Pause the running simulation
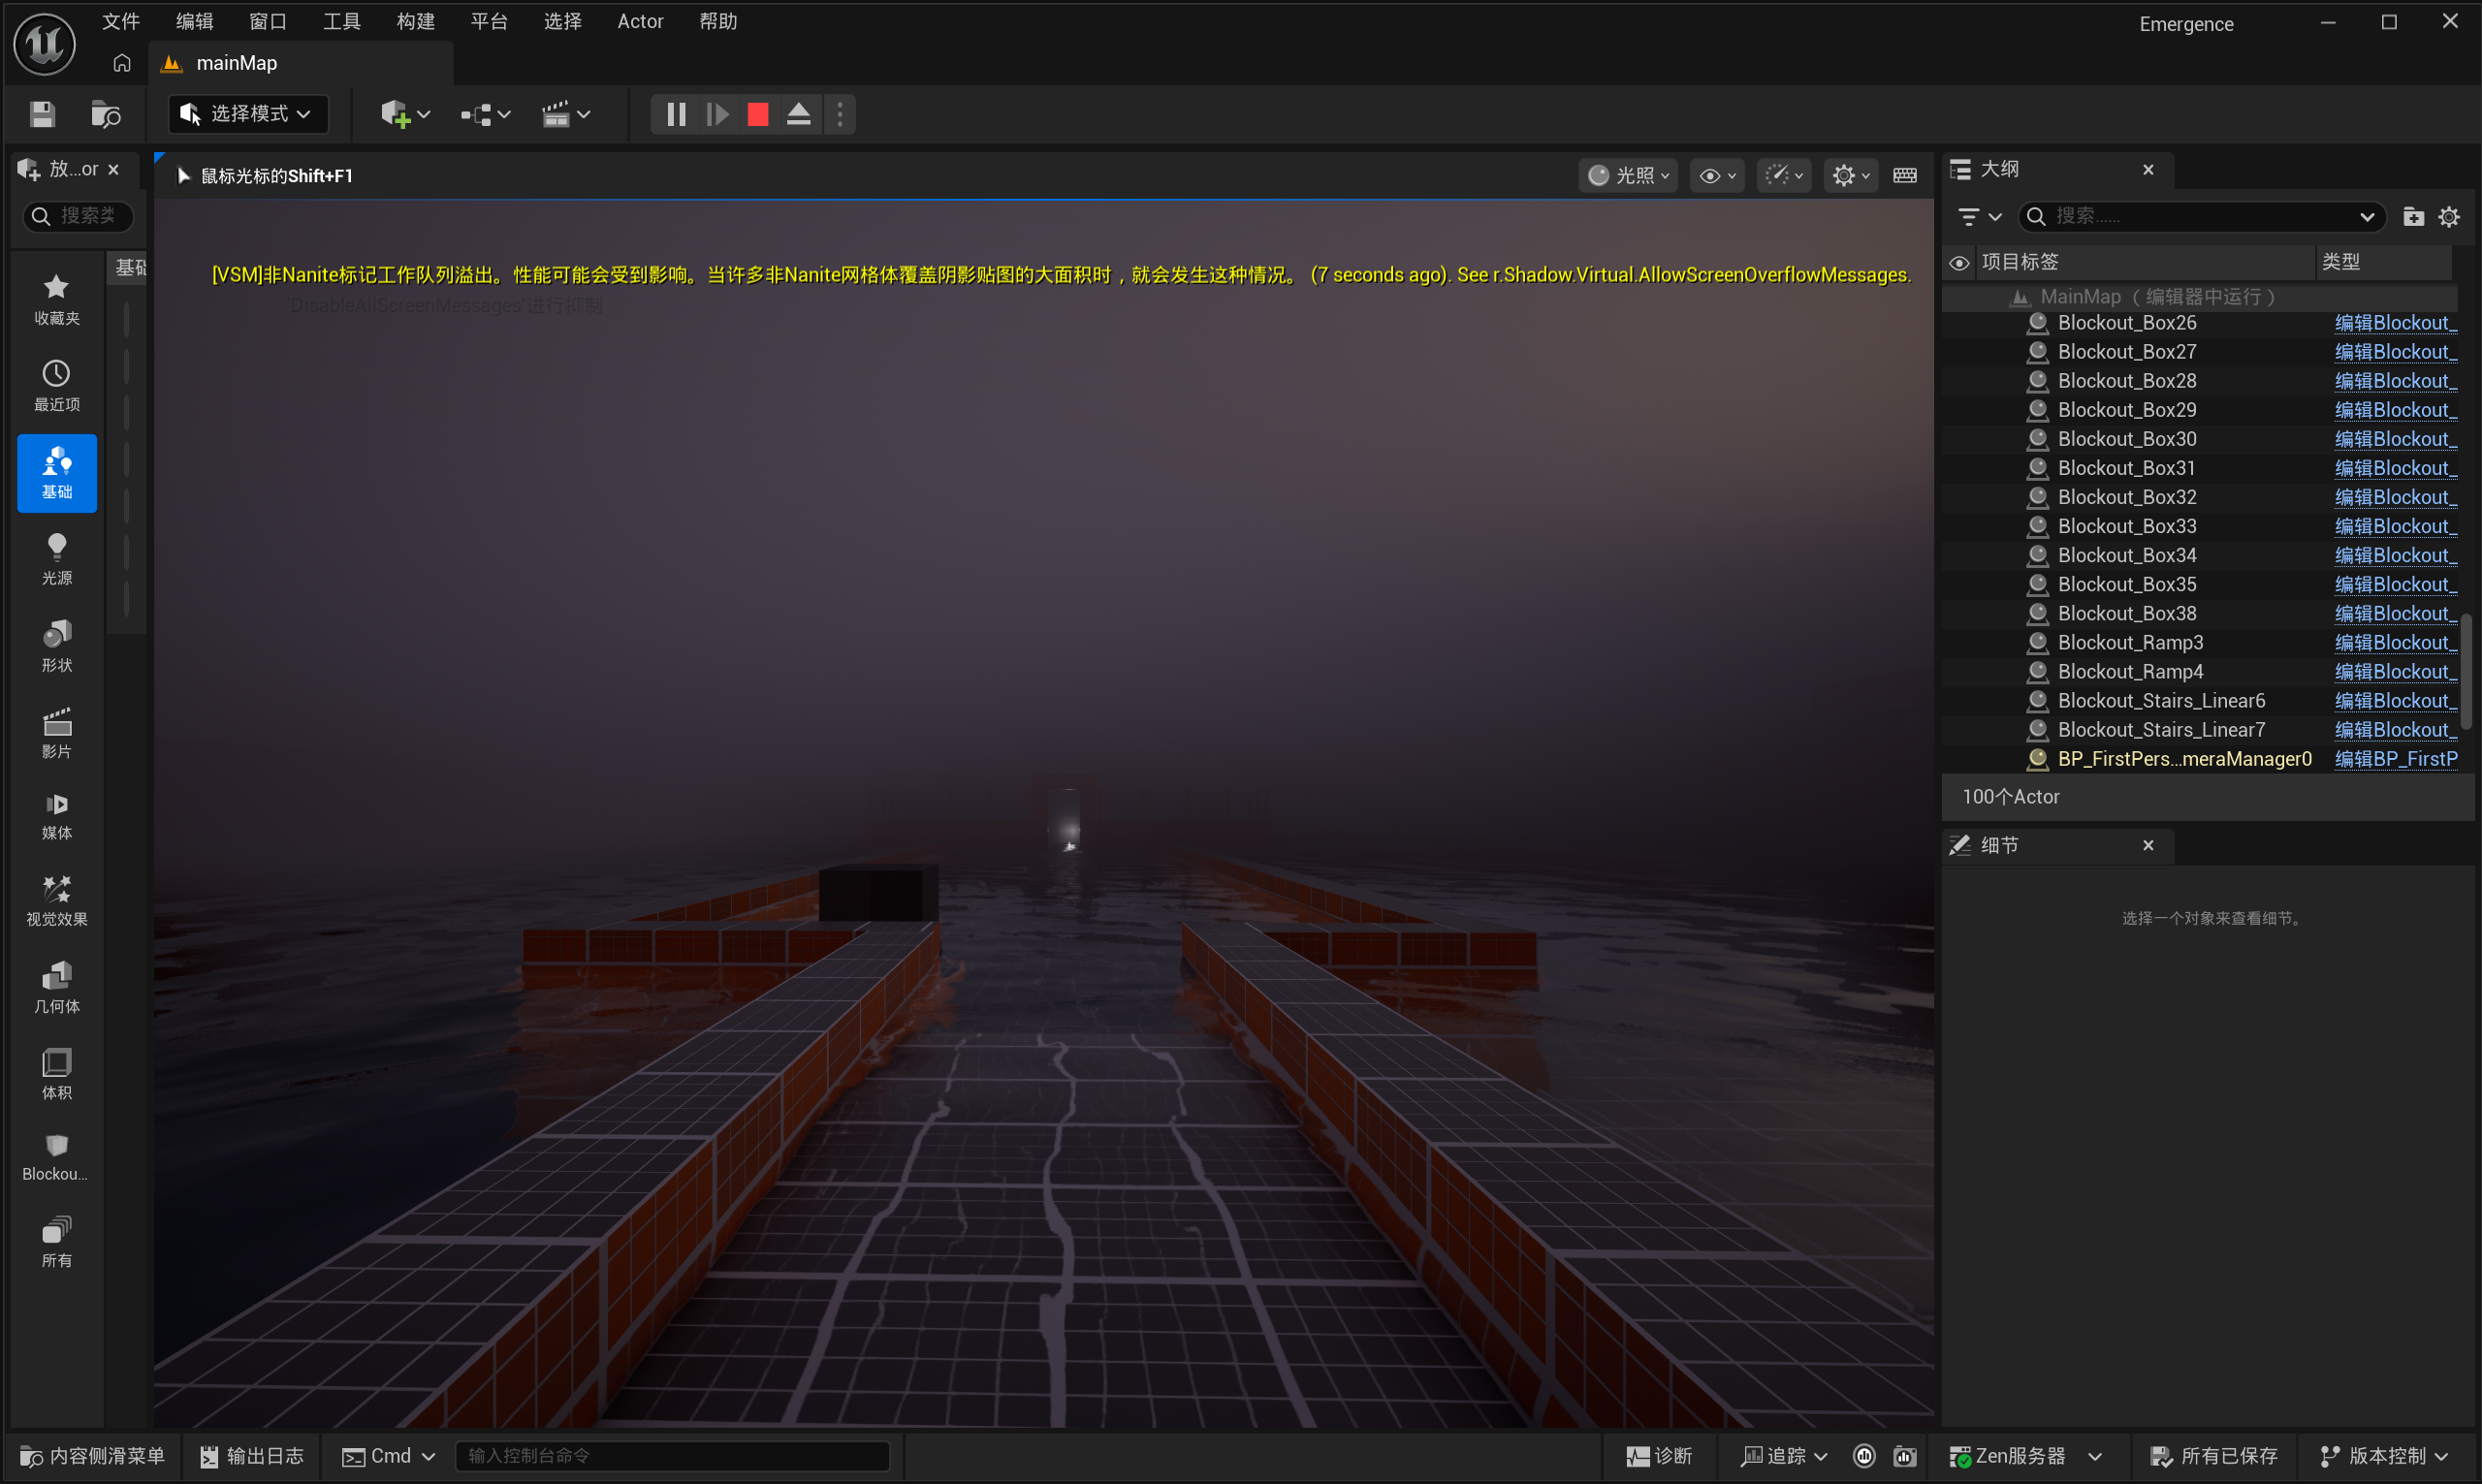Screen dimensions: 2482x1484 coord(676,114)
